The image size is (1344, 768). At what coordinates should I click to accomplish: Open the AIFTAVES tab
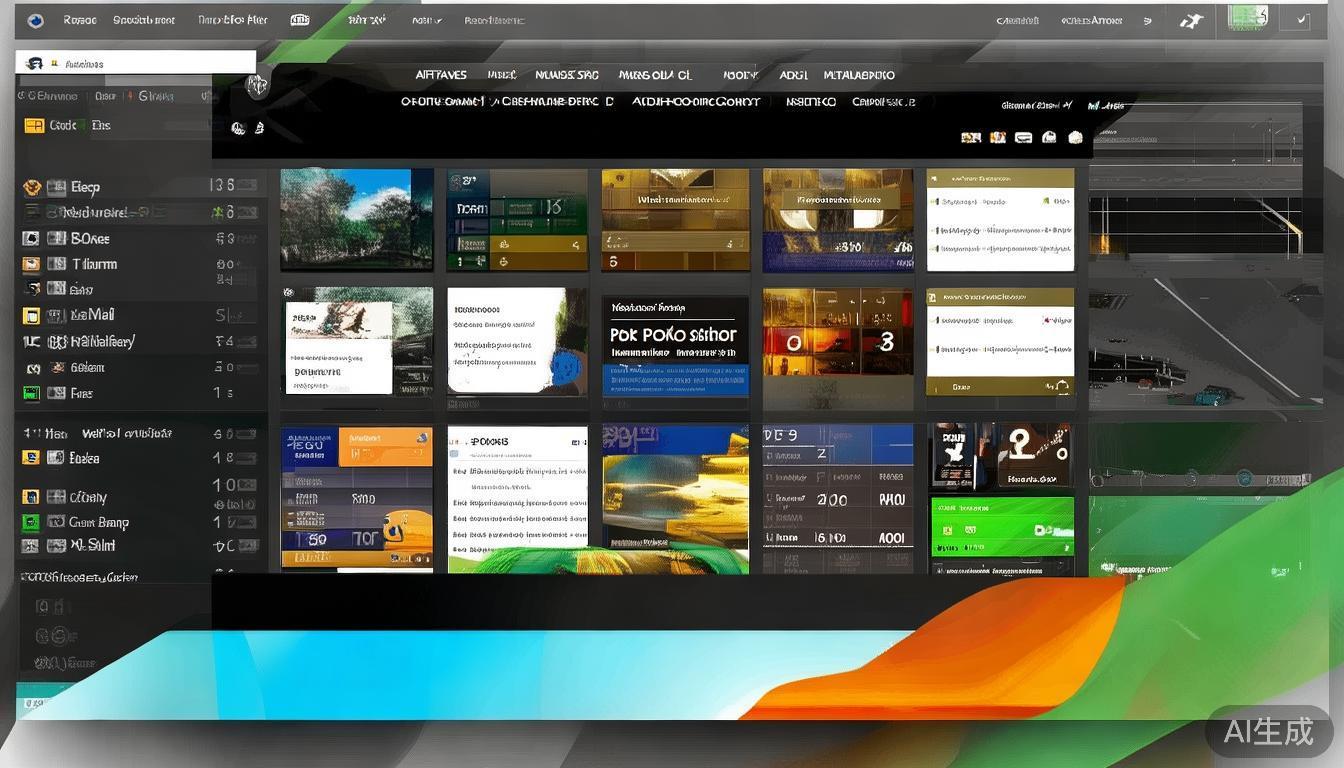pos(441,75)
